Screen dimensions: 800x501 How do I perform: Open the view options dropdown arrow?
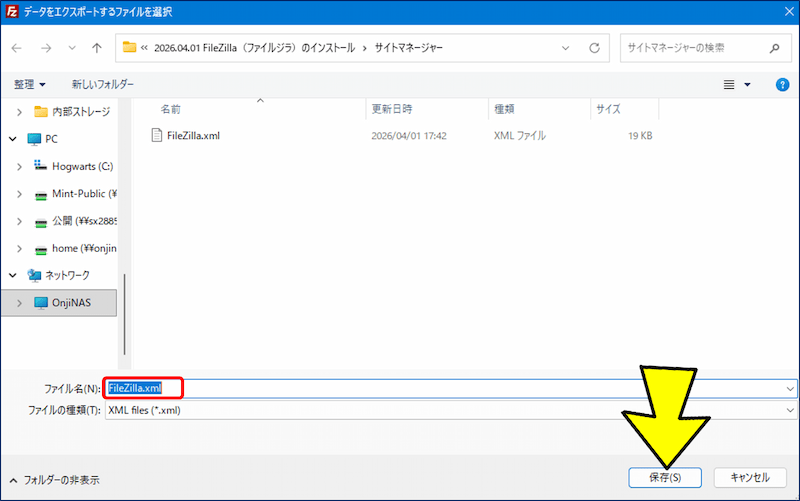pos(747,85)
